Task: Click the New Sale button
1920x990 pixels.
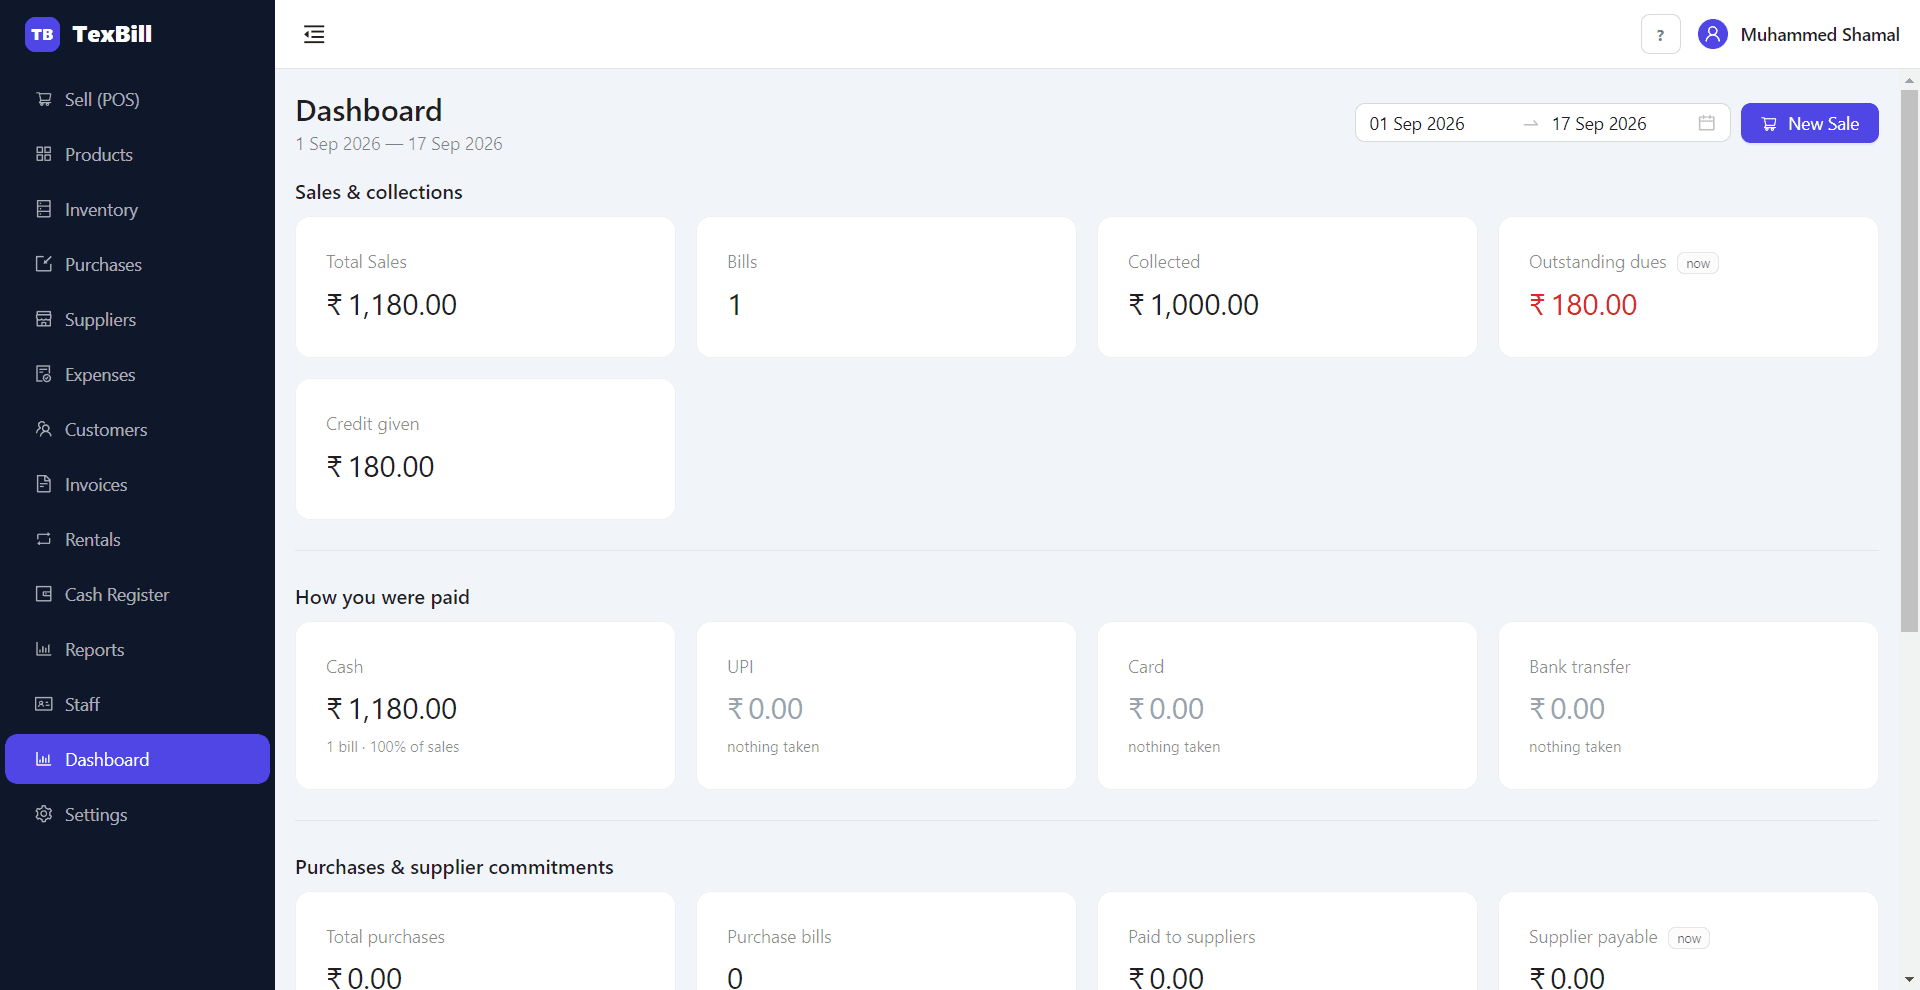Action: coord(1809,123)
